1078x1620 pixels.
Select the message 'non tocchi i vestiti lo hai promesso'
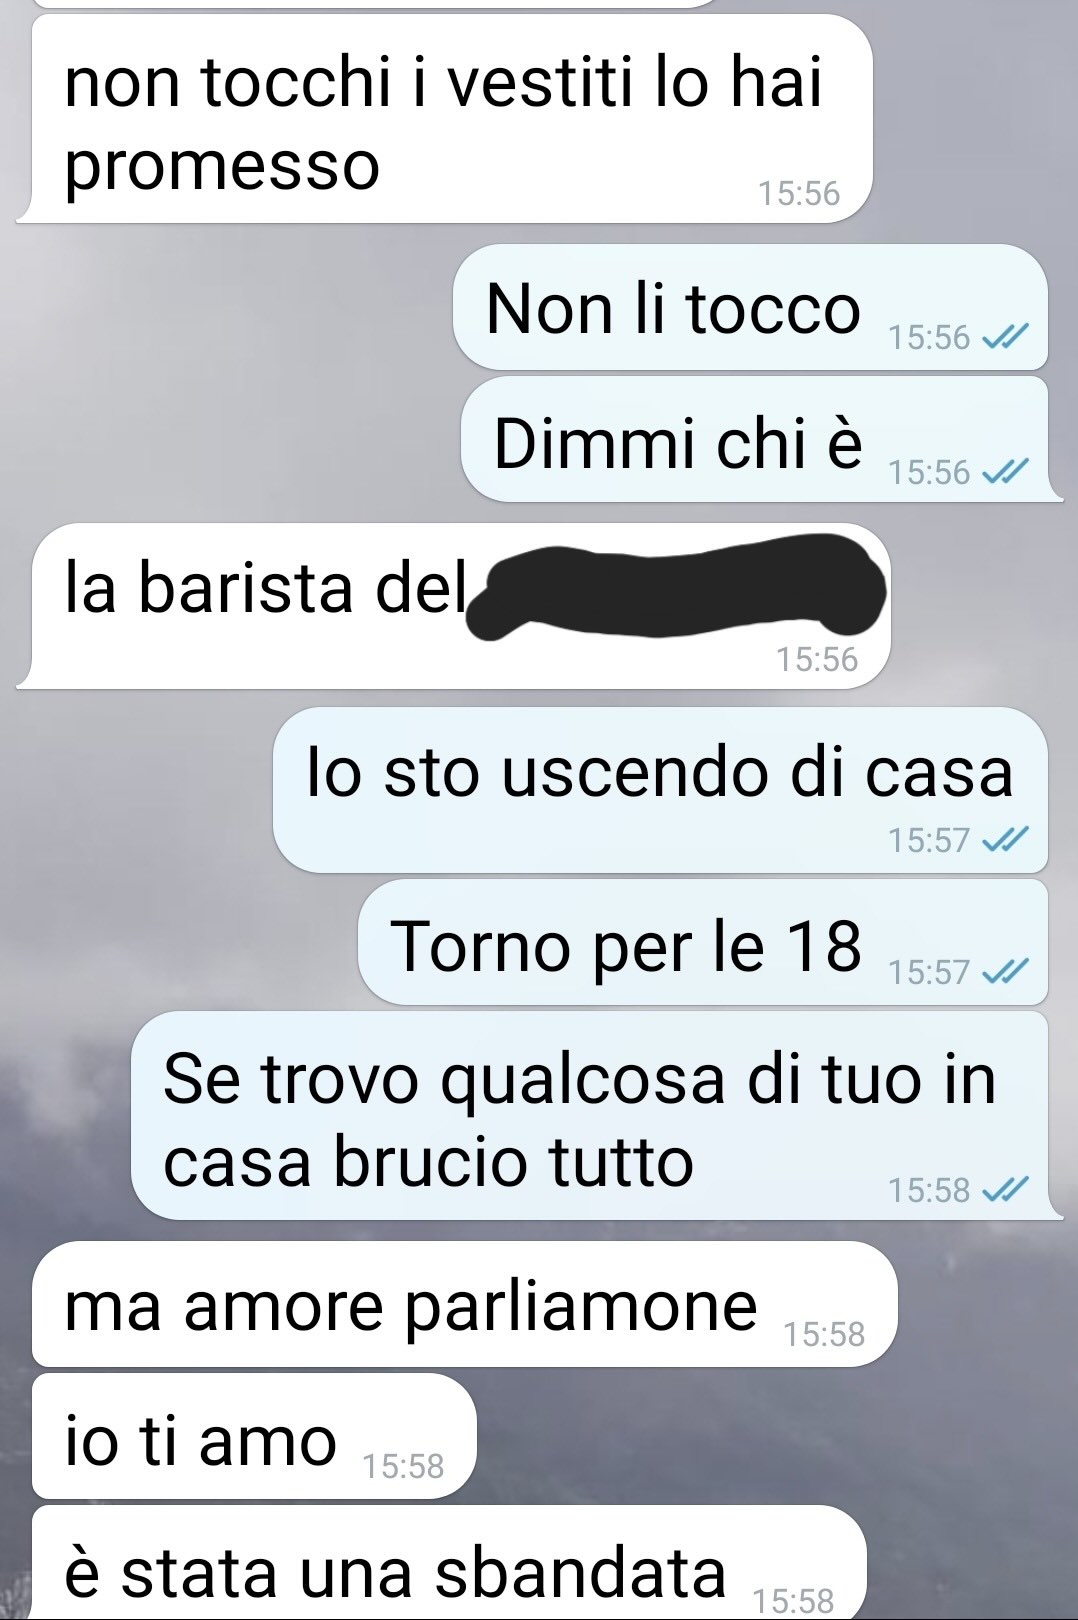(x=444, y=118)
